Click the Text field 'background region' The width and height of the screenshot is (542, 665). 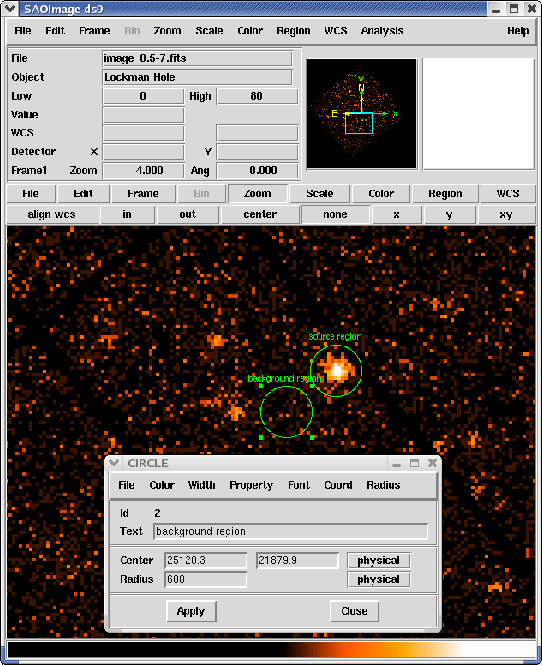[290, 531]
